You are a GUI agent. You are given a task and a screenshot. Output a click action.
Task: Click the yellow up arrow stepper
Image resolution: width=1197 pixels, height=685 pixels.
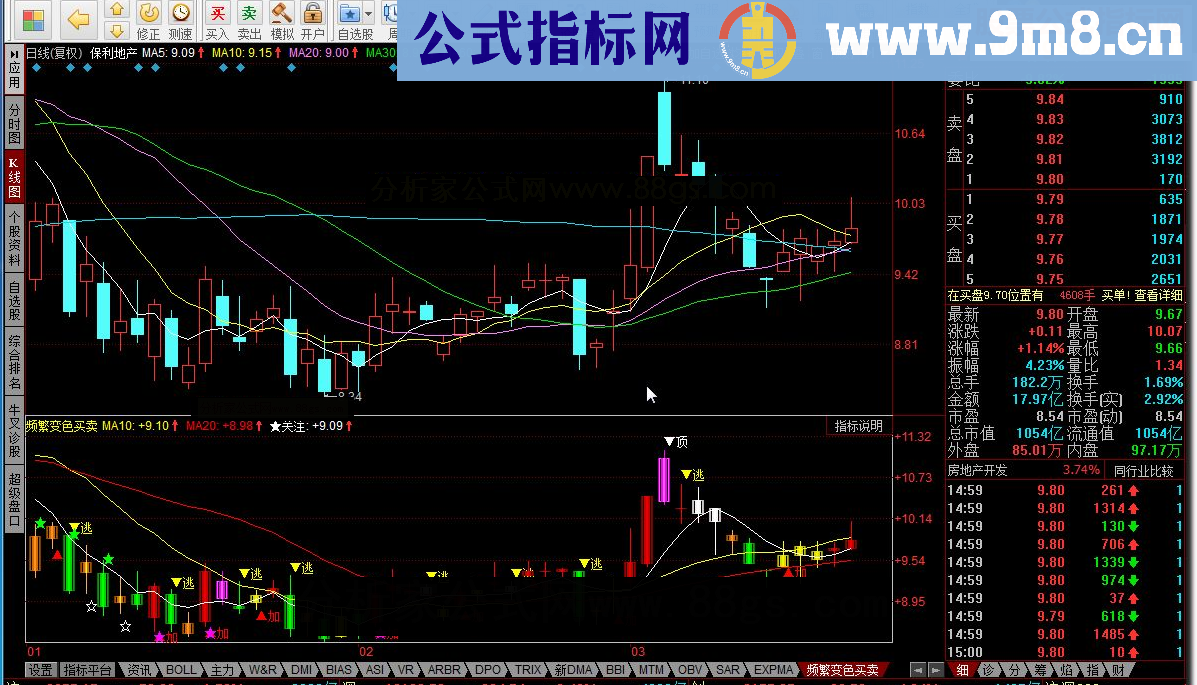[117, 9]
